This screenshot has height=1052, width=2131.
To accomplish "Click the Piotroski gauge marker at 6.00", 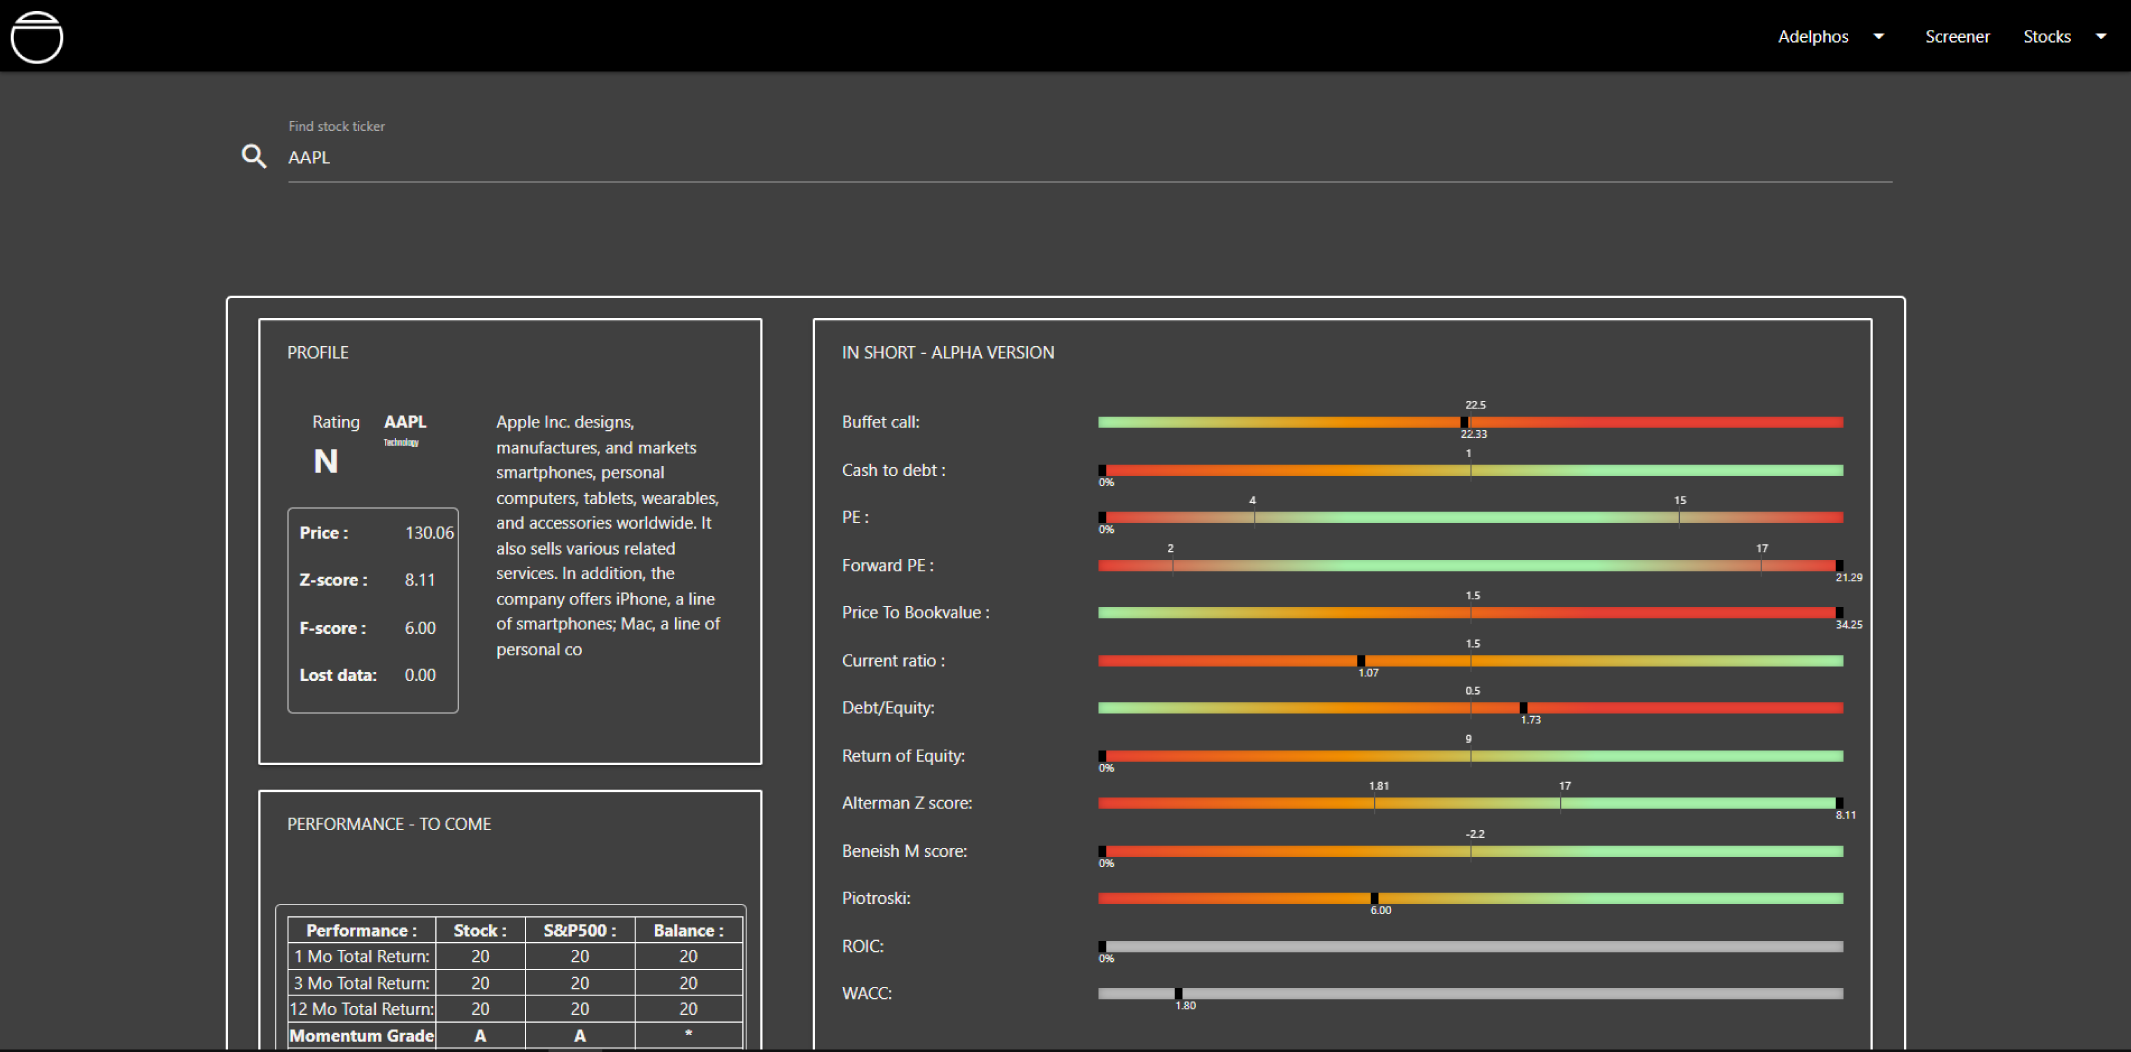I will tap(1374, 898).
